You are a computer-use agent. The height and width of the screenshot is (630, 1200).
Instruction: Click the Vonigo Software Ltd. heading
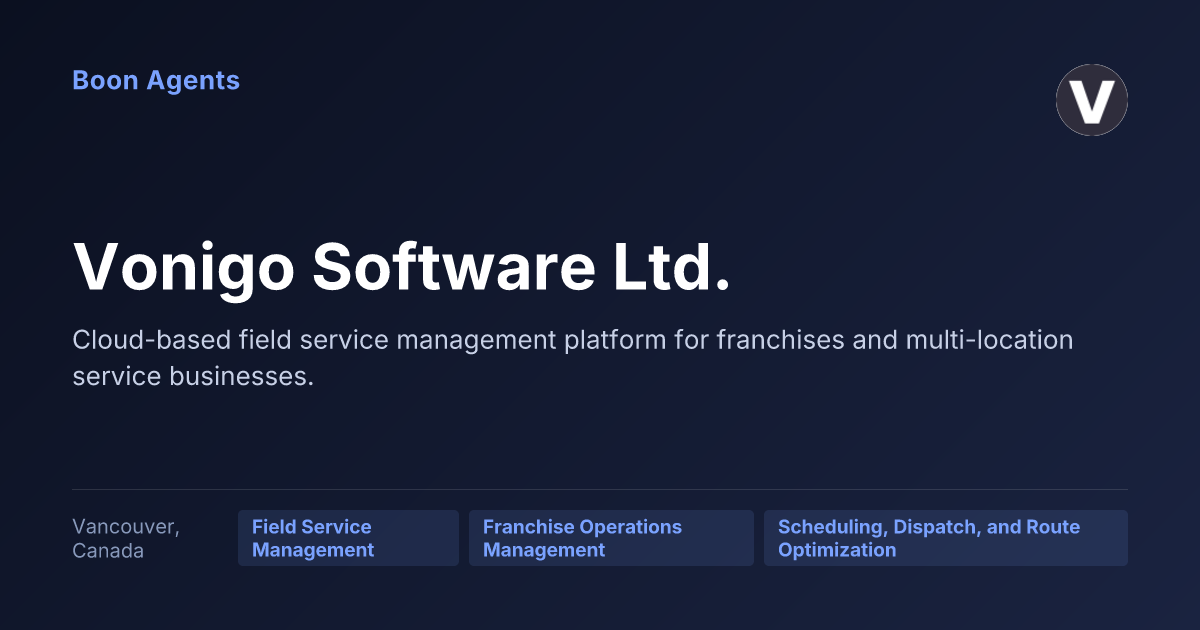click(402, 267)
